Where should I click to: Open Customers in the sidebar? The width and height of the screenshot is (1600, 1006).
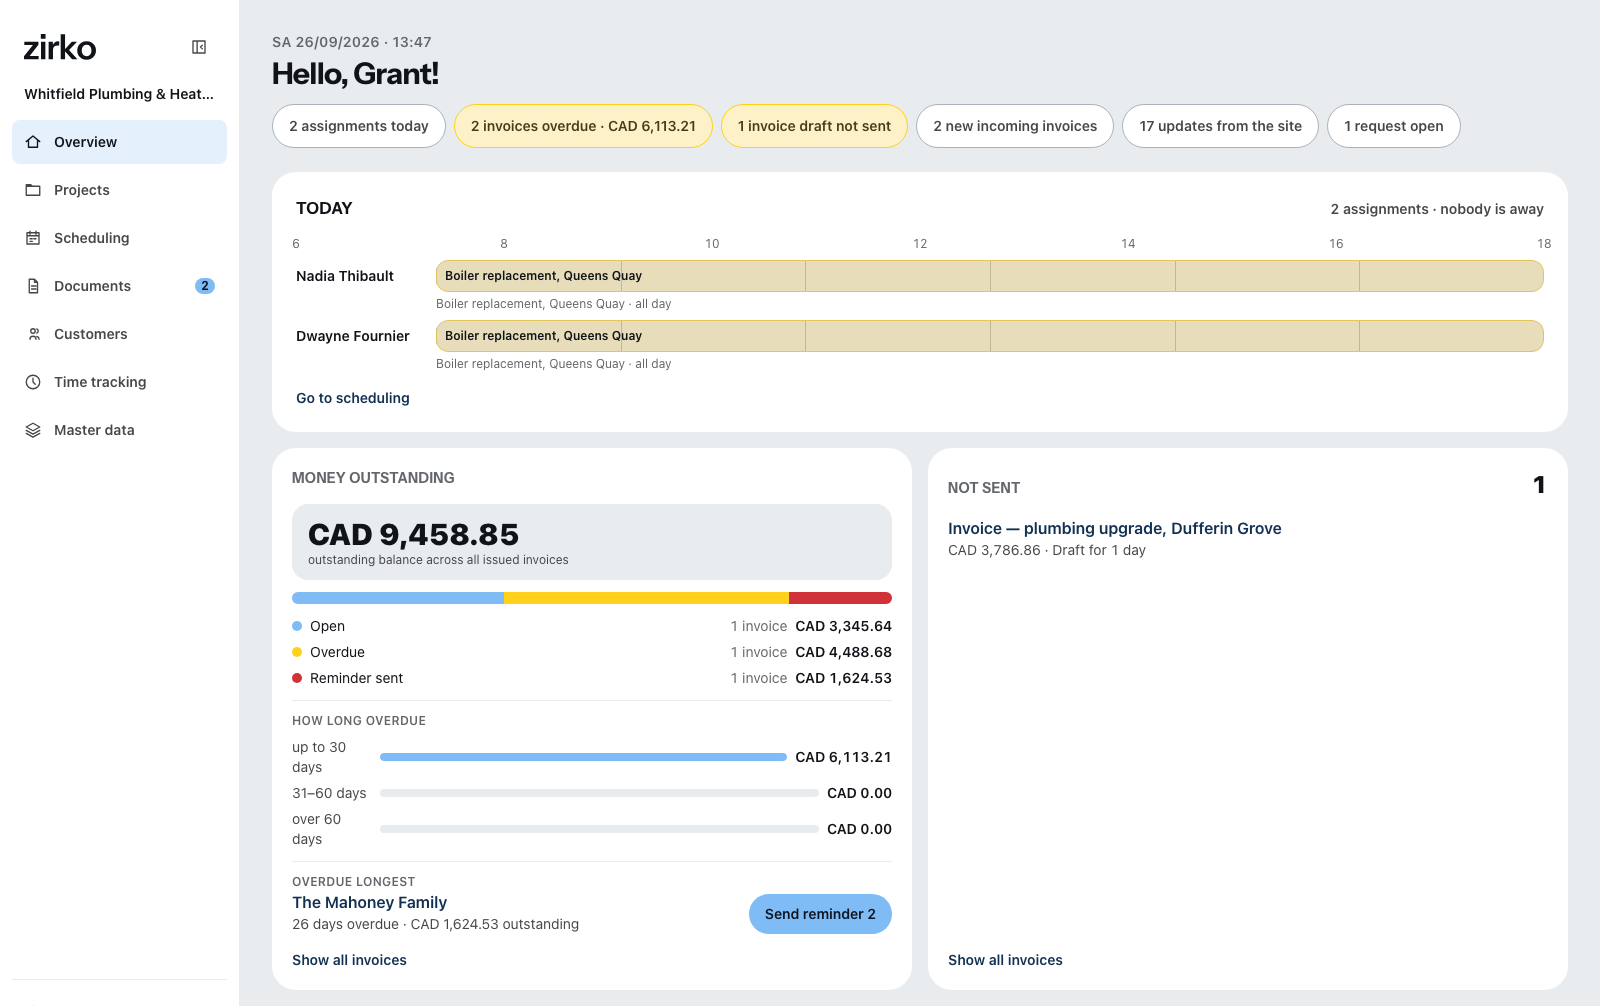pos(119,334)
